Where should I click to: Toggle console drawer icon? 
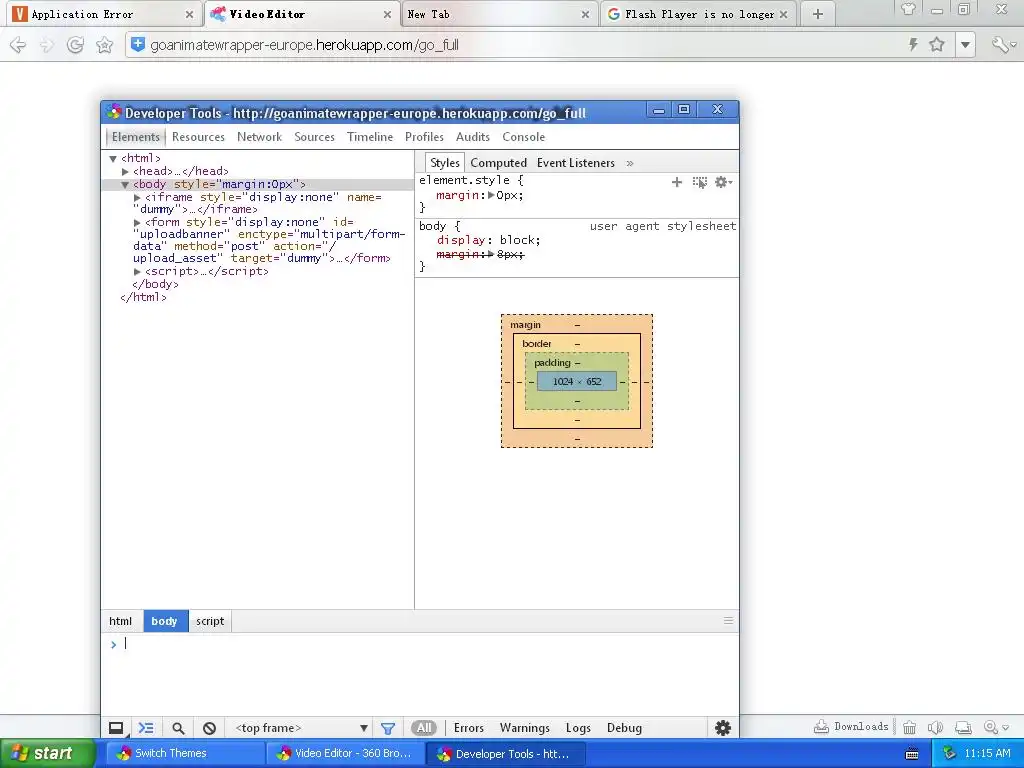click(146, 728)
